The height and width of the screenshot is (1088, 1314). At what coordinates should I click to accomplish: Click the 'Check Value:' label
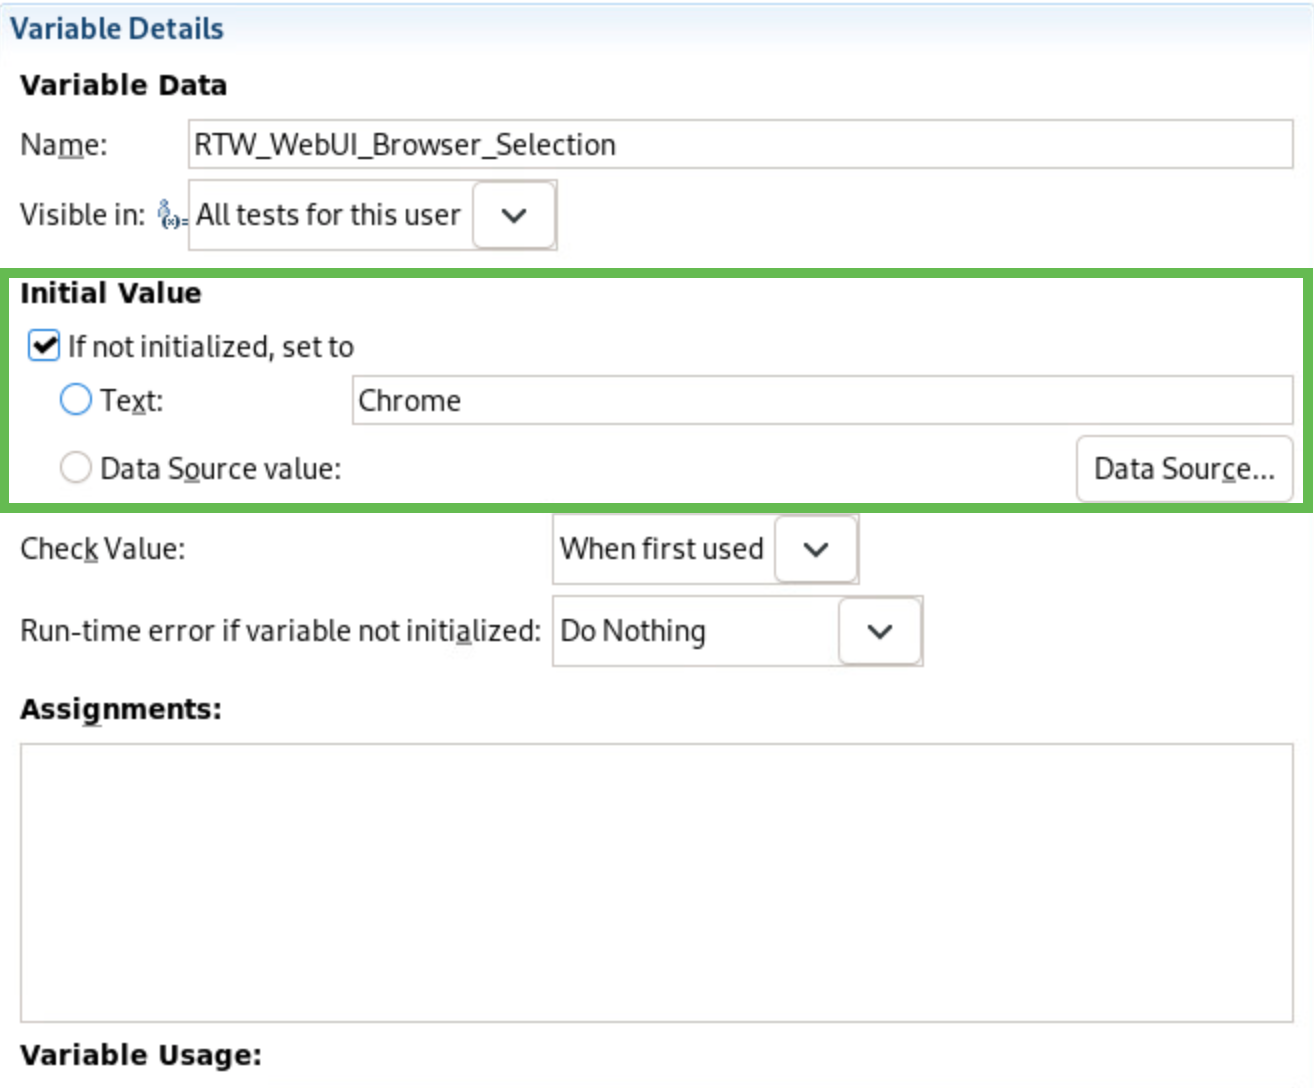click(x=103, y=549)
